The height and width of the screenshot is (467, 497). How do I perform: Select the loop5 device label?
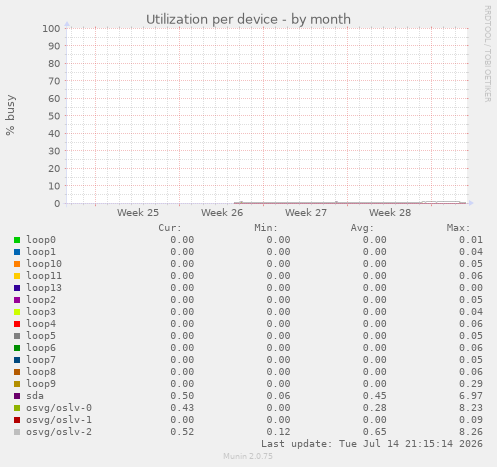(41, 336)
